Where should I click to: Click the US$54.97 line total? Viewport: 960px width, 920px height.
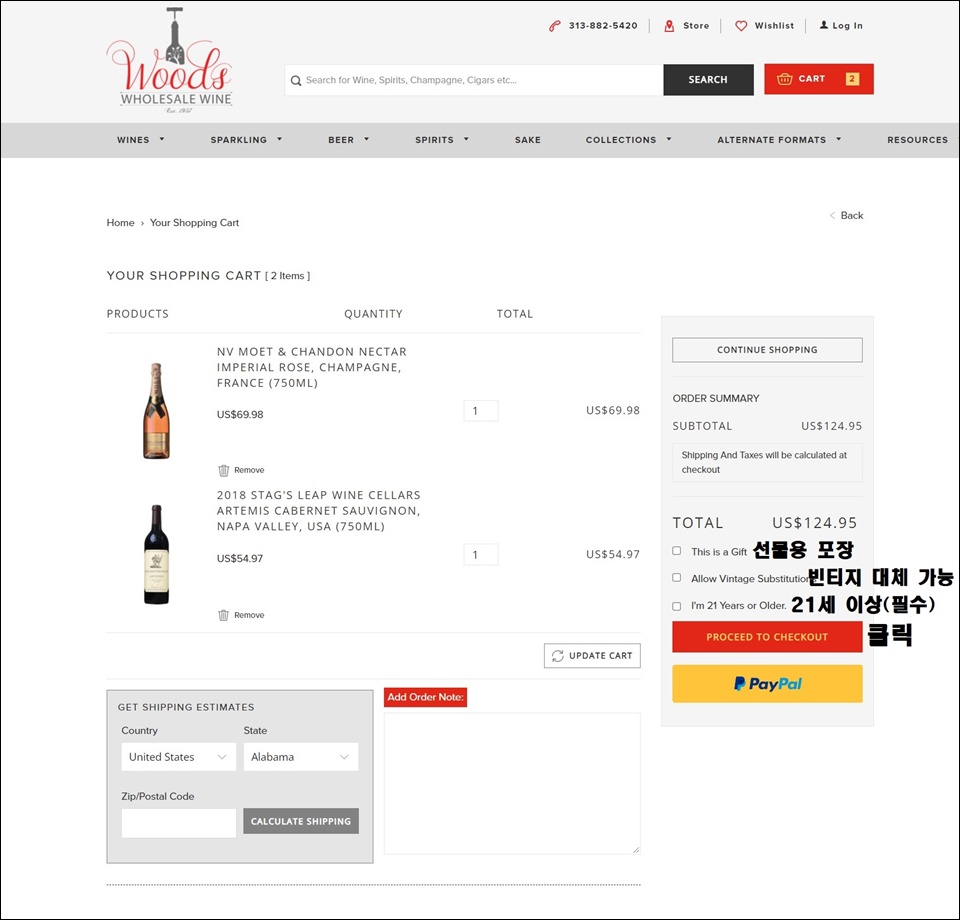tap(613, 555)
